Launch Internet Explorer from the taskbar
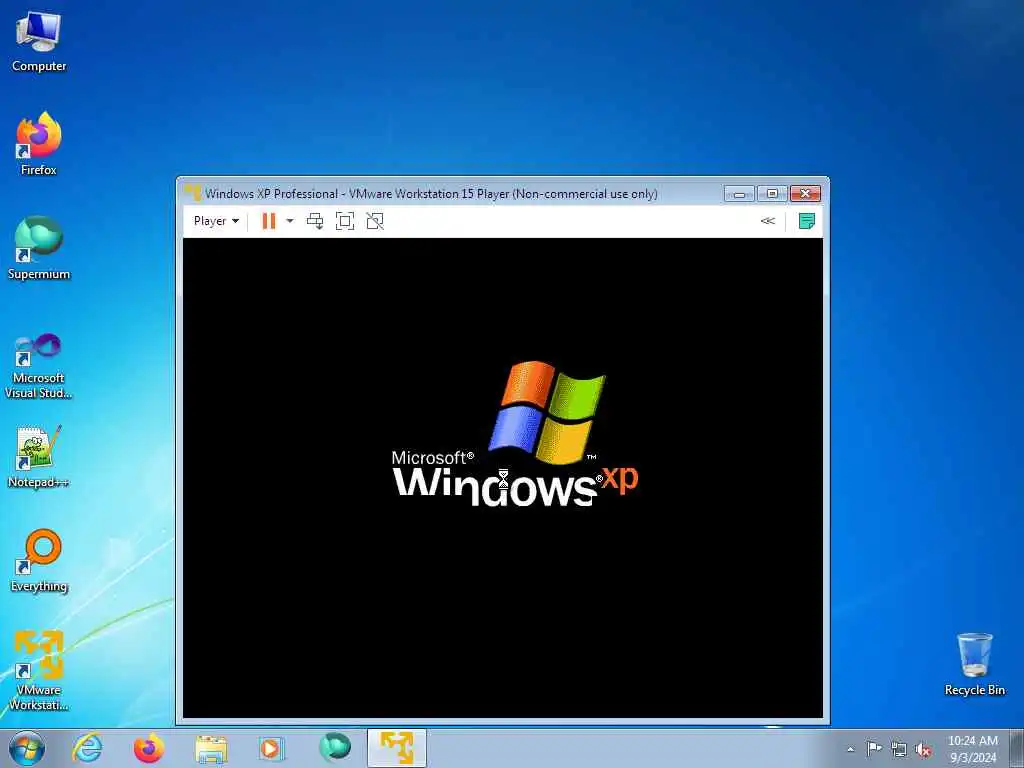Screen dimensions: 1024x768 pyautogui.click(x=87, y=748)
